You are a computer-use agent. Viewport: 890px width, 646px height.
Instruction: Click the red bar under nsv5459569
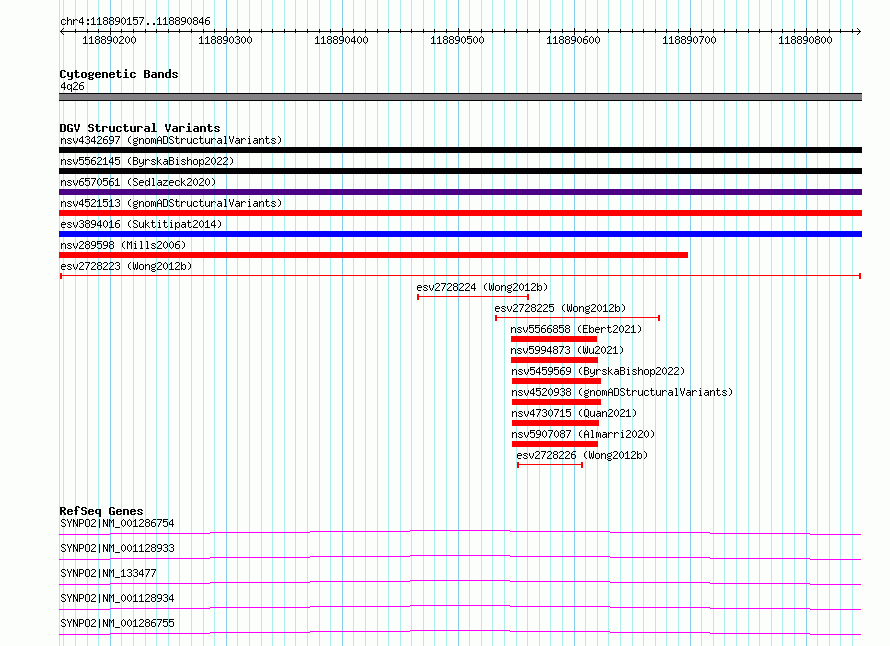(556, 381)
